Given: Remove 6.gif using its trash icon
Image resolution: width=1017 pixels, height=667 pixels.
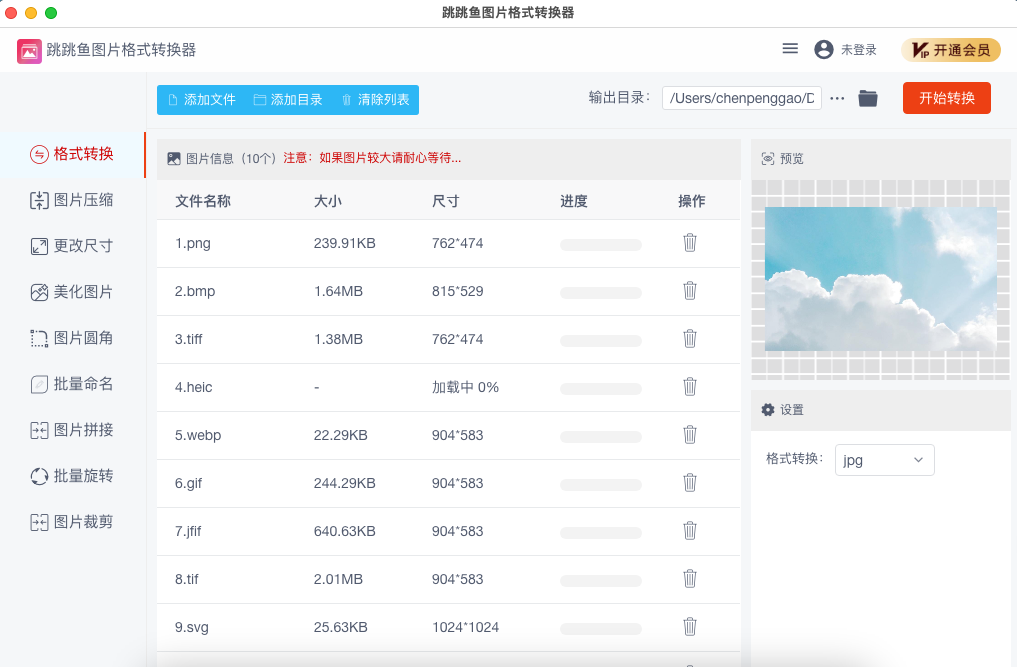Looking at the screenshot, I should (689, 483).
